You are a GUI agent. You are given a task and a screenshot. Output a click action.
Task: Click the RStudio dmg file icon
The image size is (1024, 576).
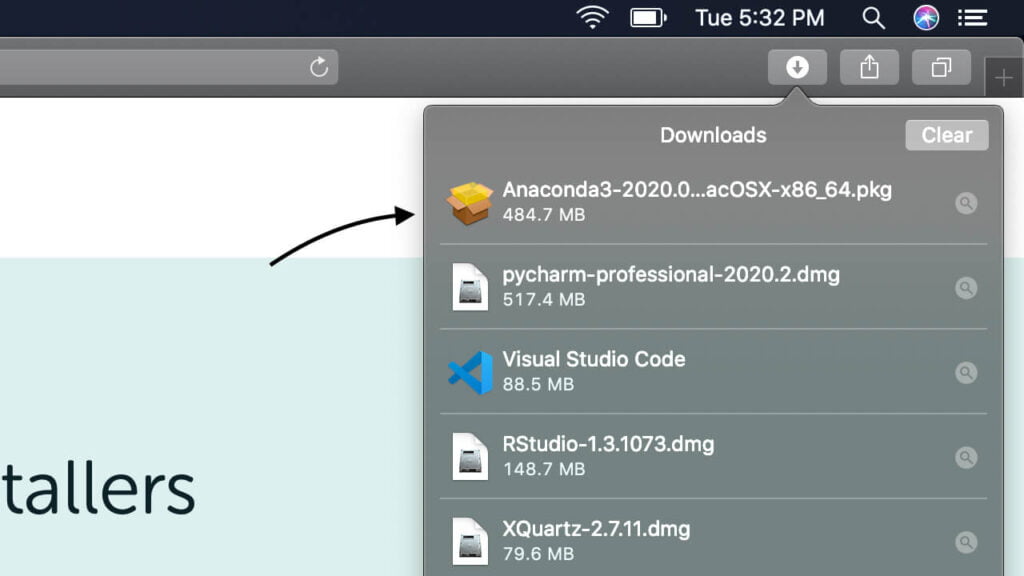(x=470, y=456)
